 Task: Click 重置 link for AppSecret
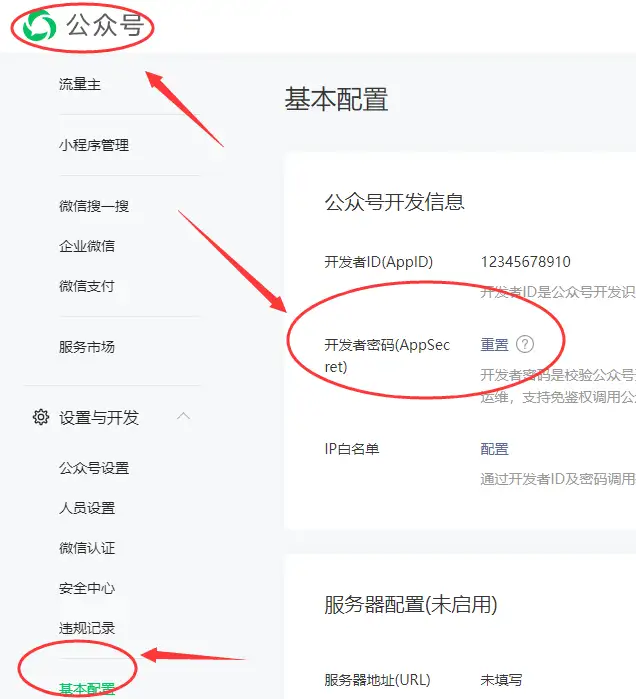click(x=494, y=345)
